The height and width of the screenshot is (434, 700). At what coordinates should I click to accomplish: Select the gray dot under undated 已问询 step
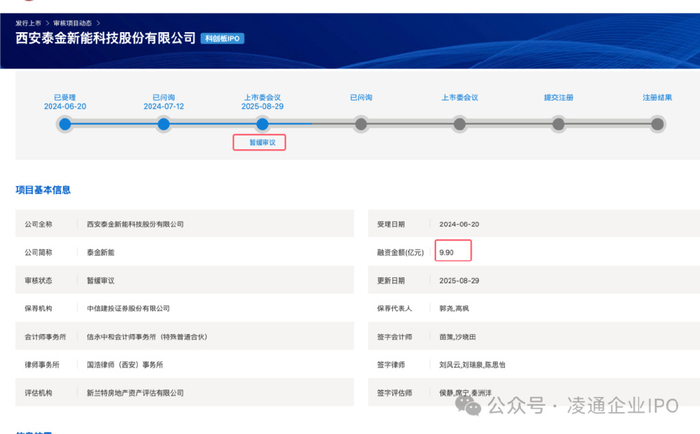pos(361,124)
